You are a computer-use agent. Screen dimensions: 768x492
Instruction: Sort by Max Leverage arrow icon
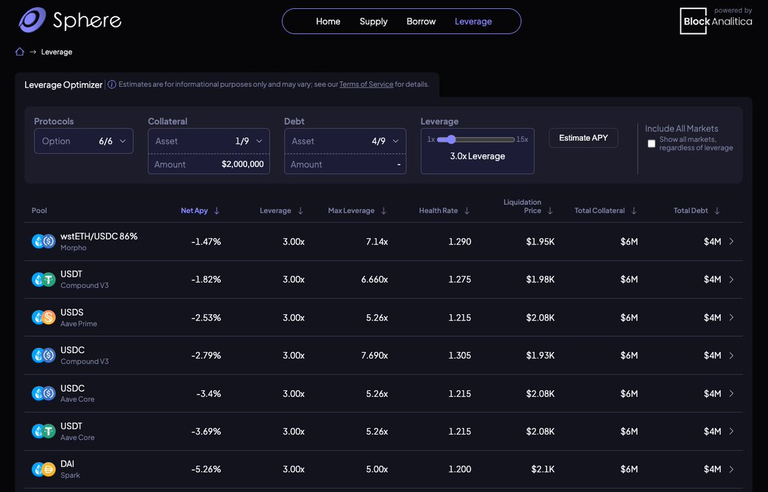(384, 211)
